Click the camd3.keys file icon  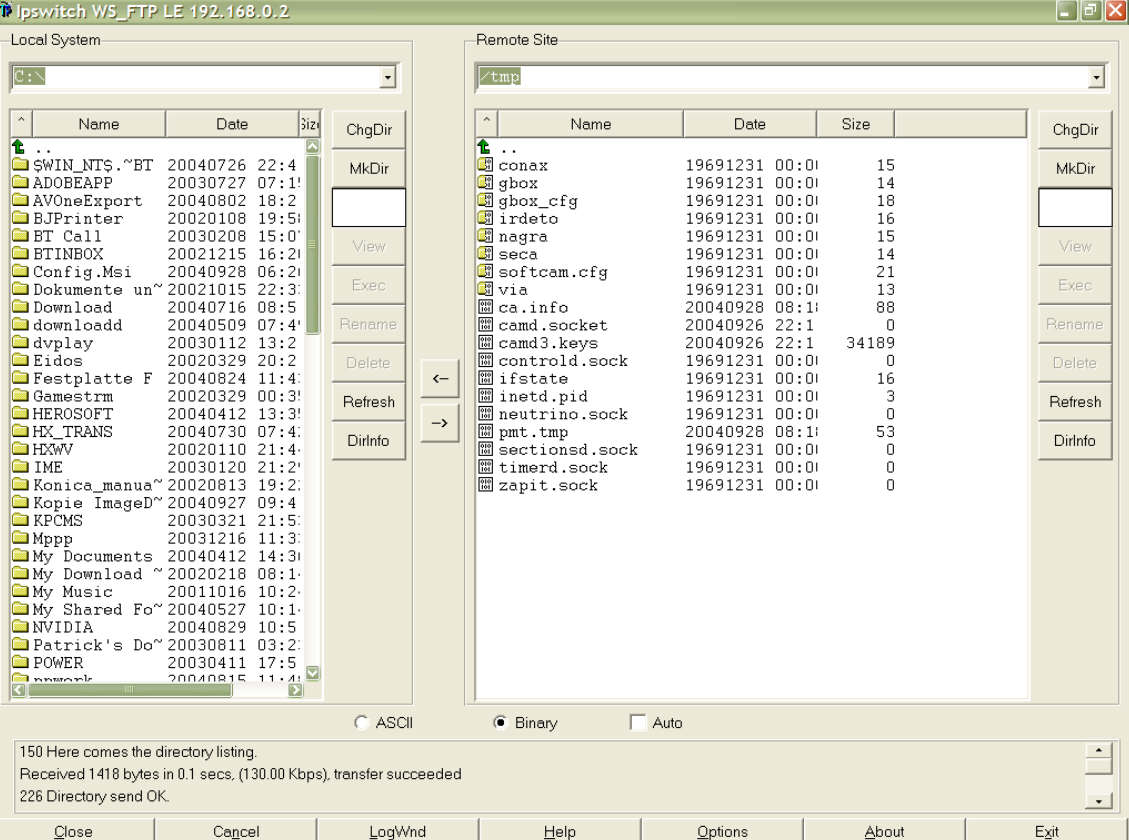click(x=486, y=343)
